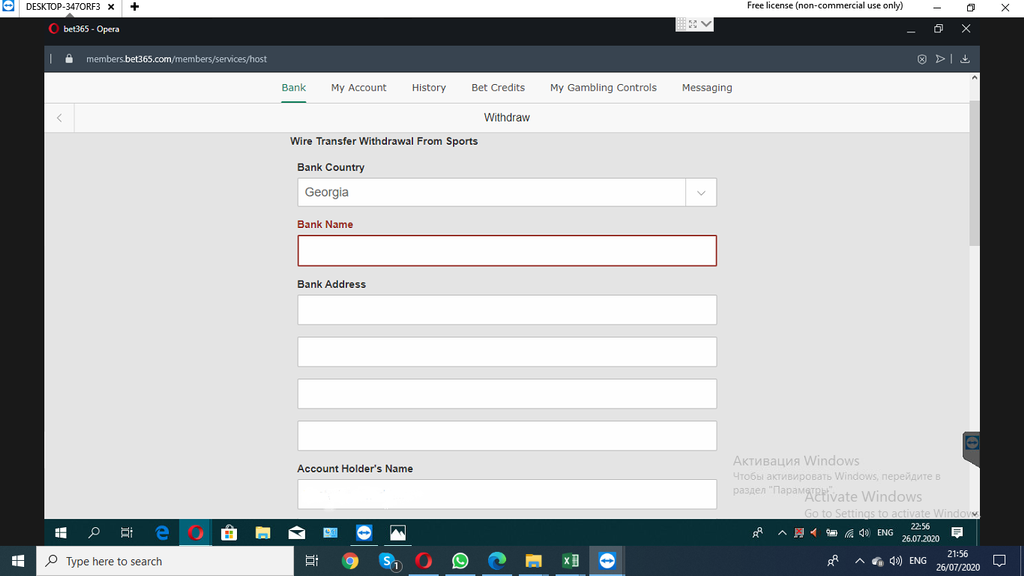The height and width of the screenshot is (576, 1024).
Task: Click the TeamViewer toolbar grid handle icon
Action: (x=681, y=24)
